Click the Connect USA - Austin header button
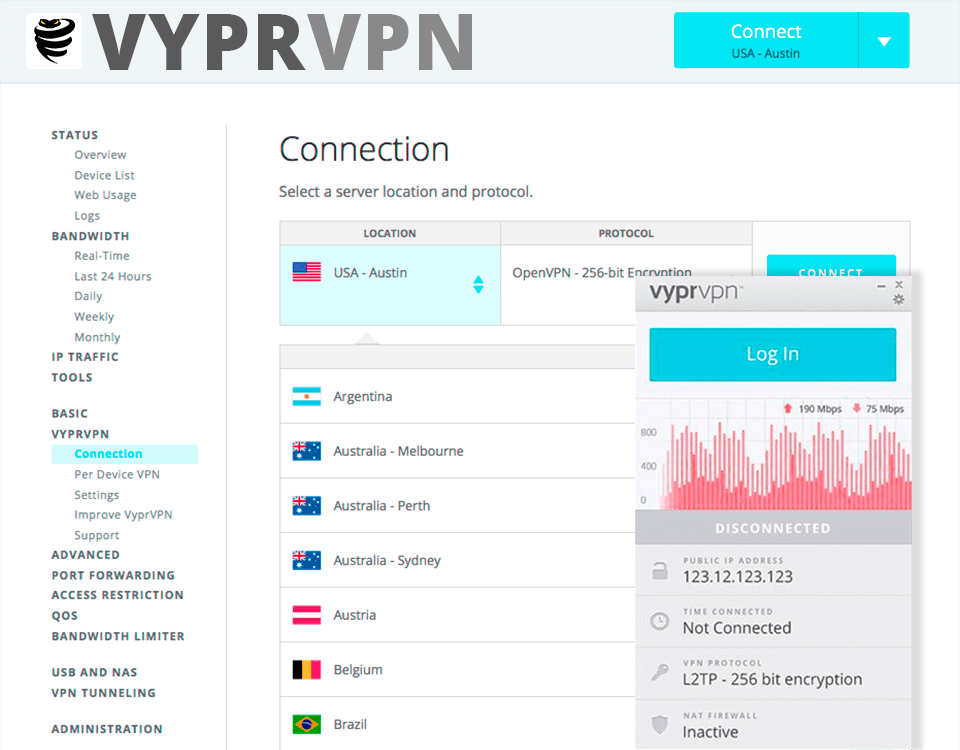Viewport: 960px width, 750px height. pyautogui.click(x=766, y=40)
